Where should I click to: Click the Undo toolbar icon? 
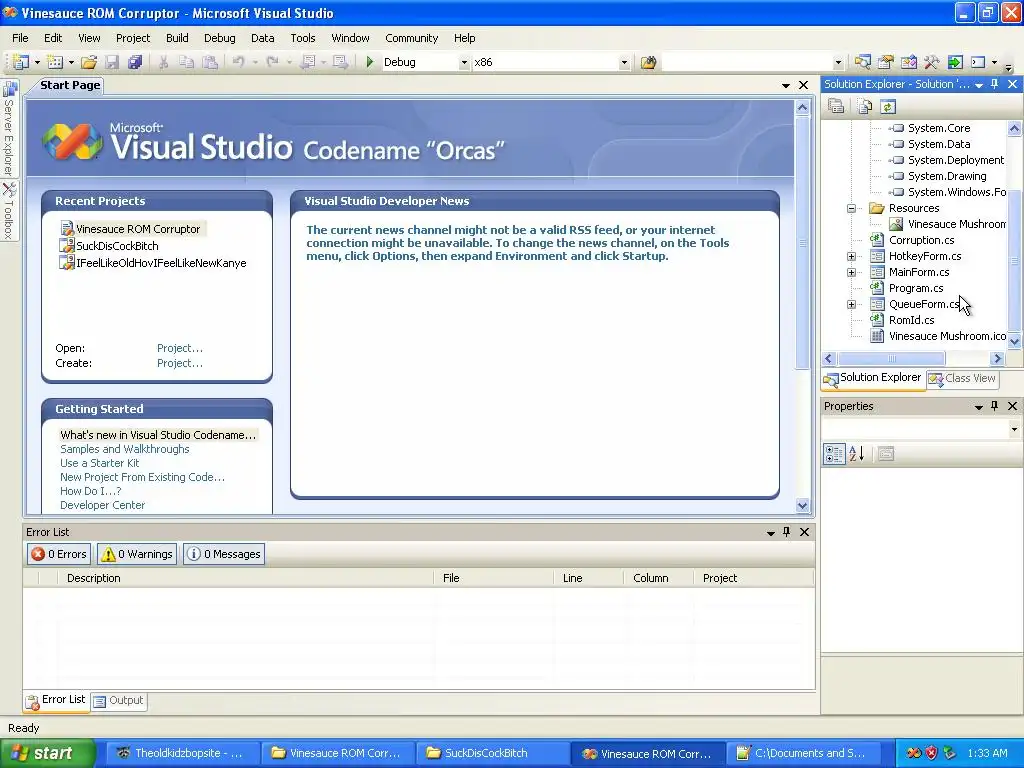[x=238, y=62]
